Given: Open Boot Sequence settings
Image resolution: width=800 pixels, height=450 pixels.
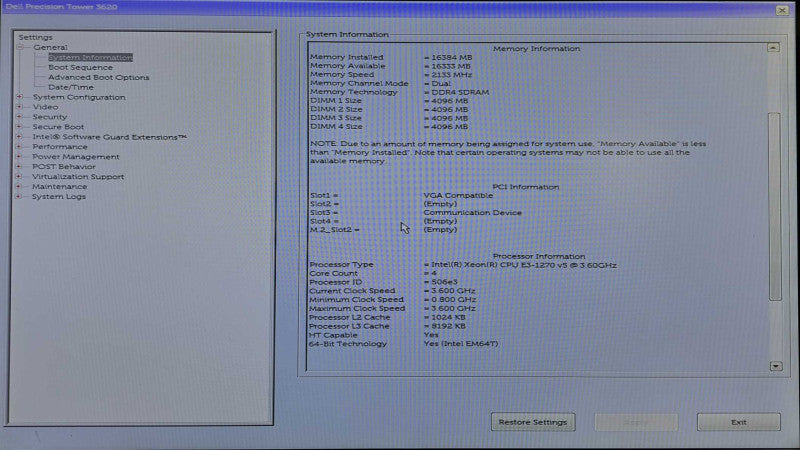Looking at the screenshot, I should tap(81, 67).
